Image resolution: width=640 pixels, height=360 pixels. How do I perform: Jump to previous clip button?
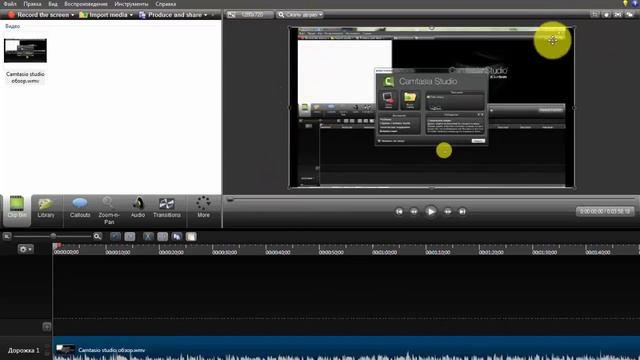click(399, 211)
